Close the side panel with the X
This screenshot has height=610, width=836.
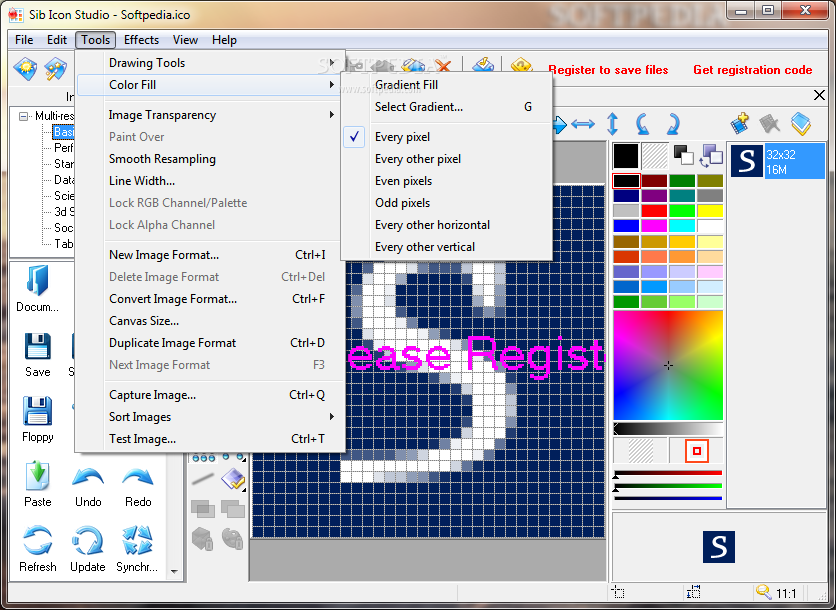(819, 95)
